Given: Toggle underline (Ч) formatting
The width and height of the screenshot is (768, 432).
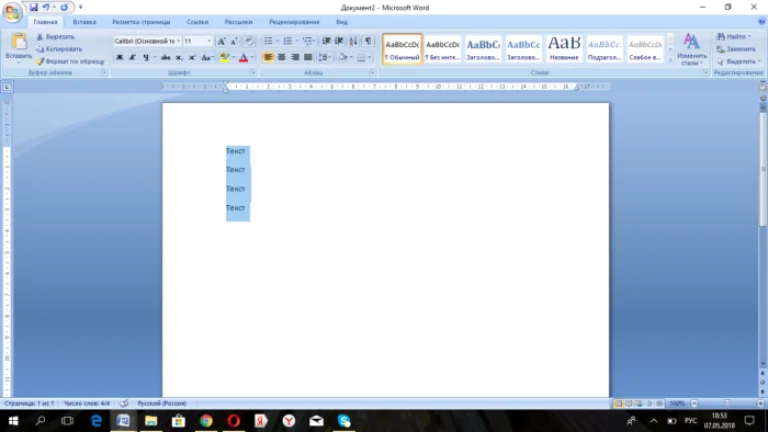Looking at the screenshot, I should [145, 57].
